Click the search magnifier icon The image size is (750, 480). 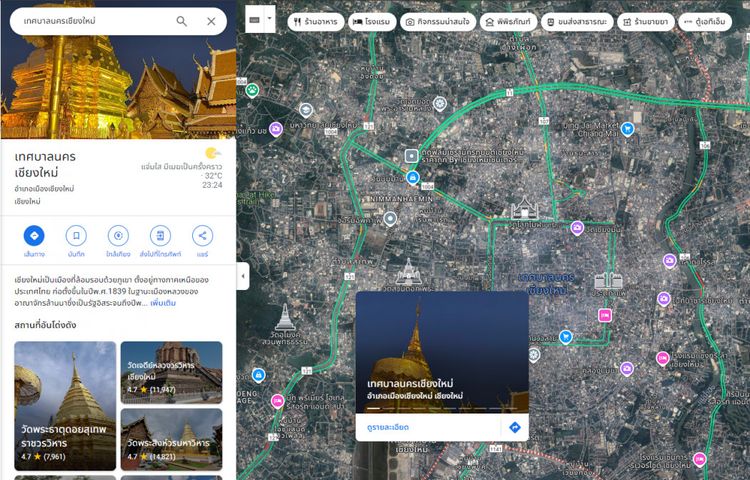pyautogui.click(x=181, y=21)
